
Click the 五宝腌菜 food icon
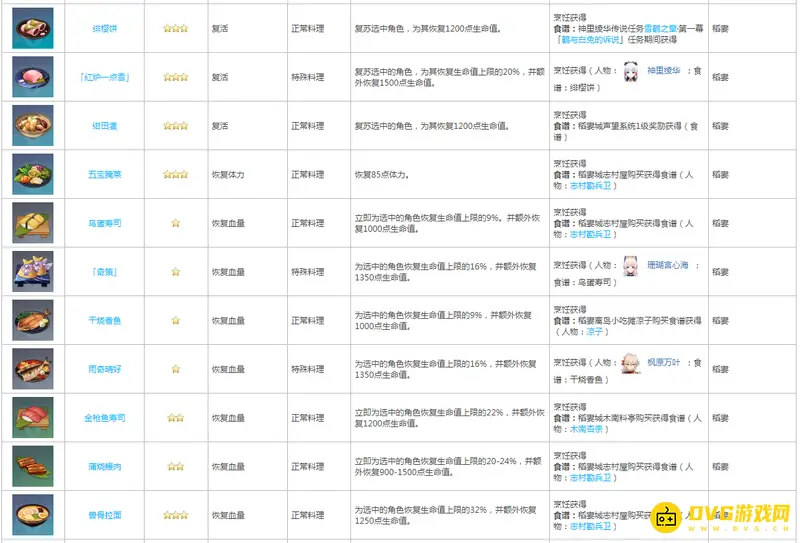pos(32,174)
